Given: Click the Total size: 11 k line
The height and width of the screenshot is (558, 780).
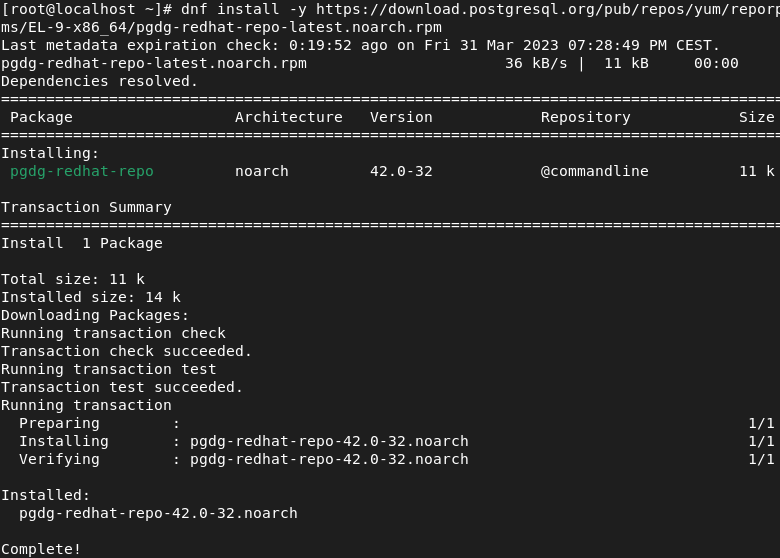Looking at the screenshot, I should [x=73, y=279].
